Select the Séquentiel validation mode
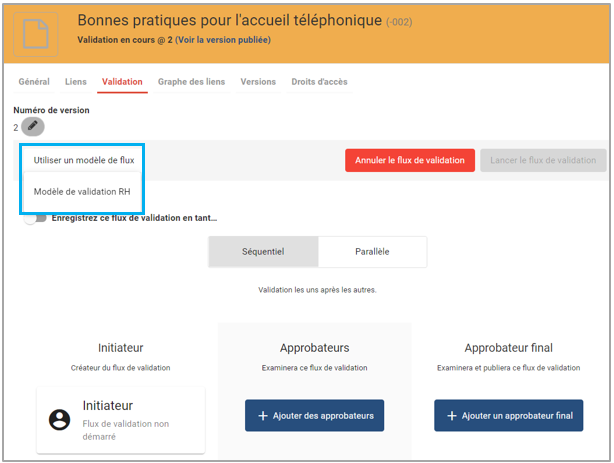614x463 pixels. coord(263,252)
